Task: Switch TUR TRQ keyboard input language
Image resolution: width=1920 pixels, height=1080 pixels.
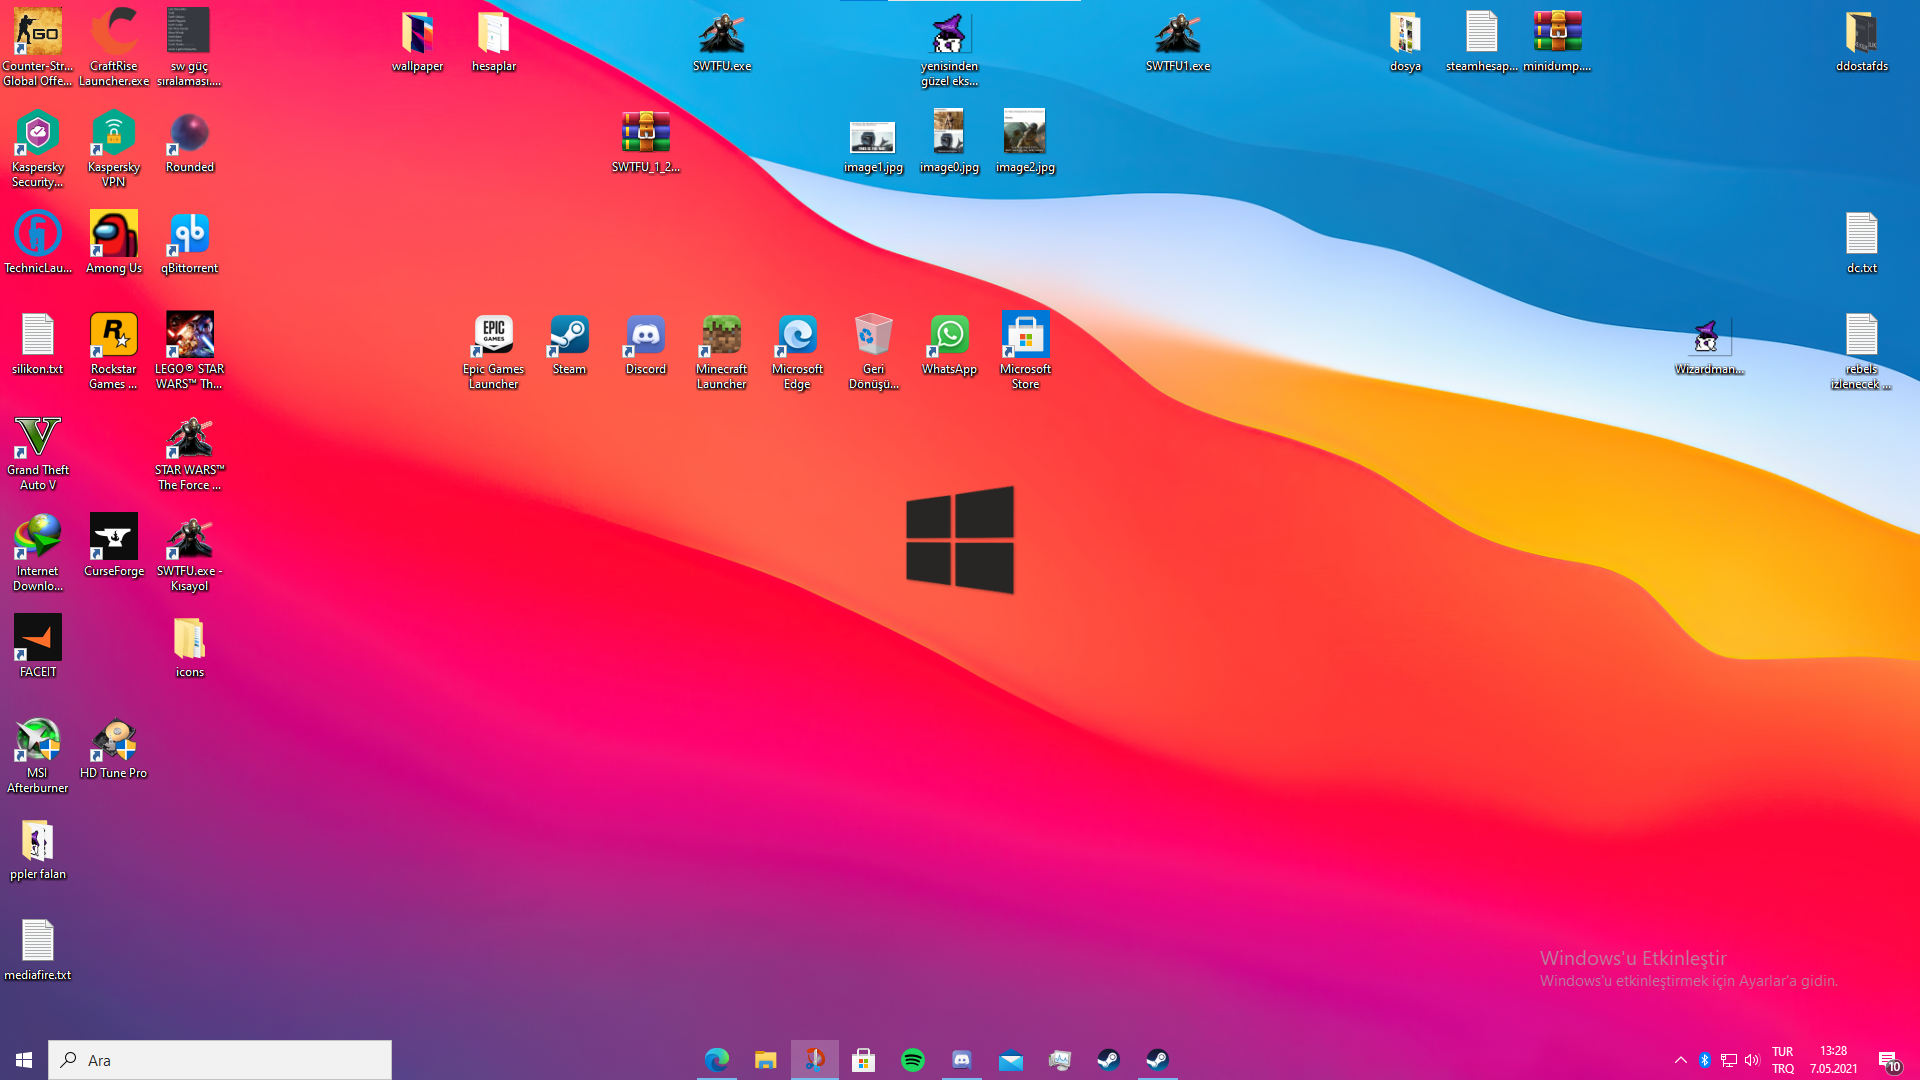Action: tap(1783, 1060)
